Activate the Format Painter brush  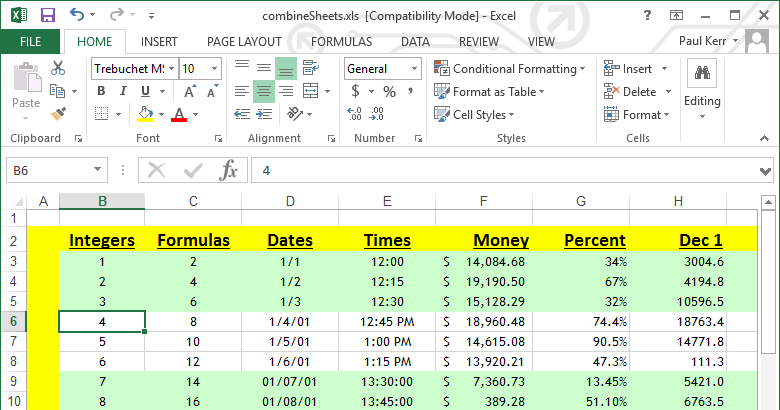pyautogui.click(x=58, y=114)
